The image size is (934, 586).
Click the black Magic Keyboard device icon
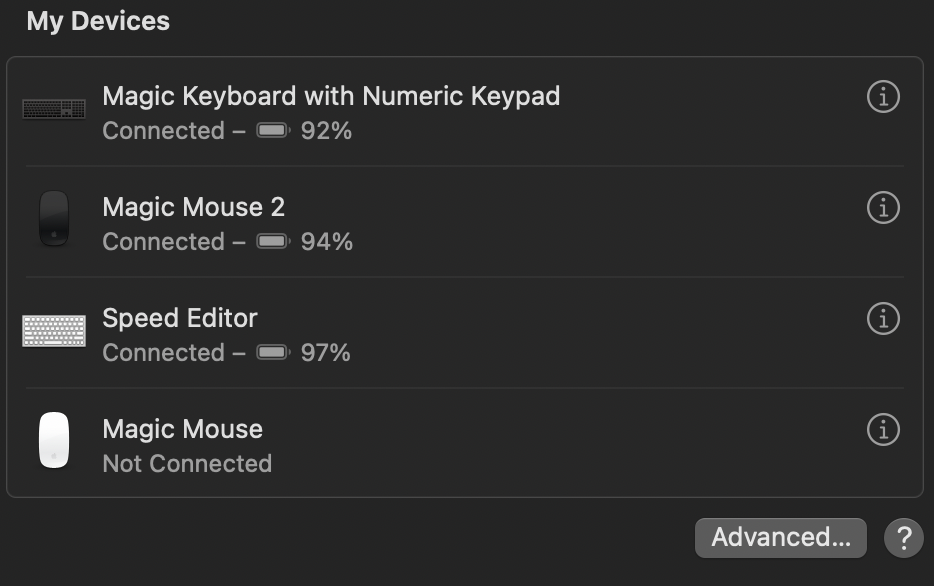click(x=54, y=108)
